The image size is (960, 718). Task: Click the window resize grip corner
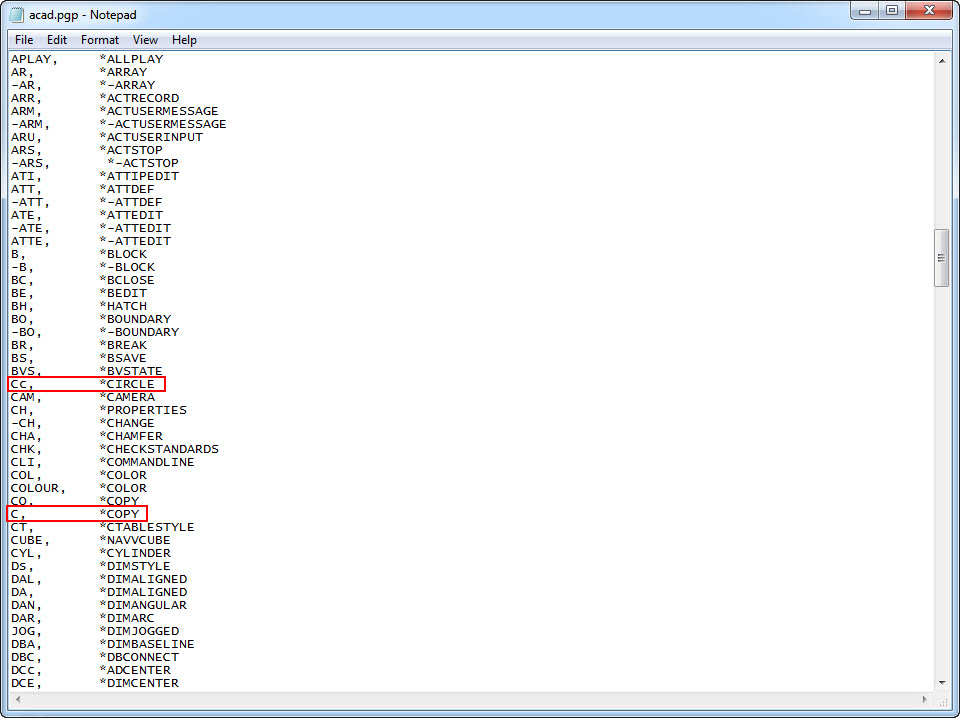[942, 700]
